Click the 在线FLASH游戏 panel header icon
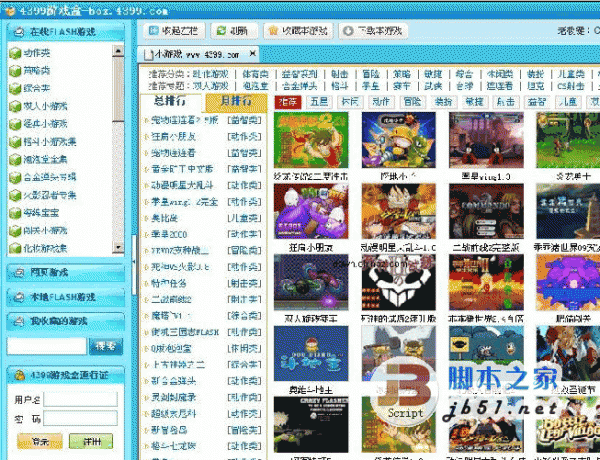 [x=18, y=32]
